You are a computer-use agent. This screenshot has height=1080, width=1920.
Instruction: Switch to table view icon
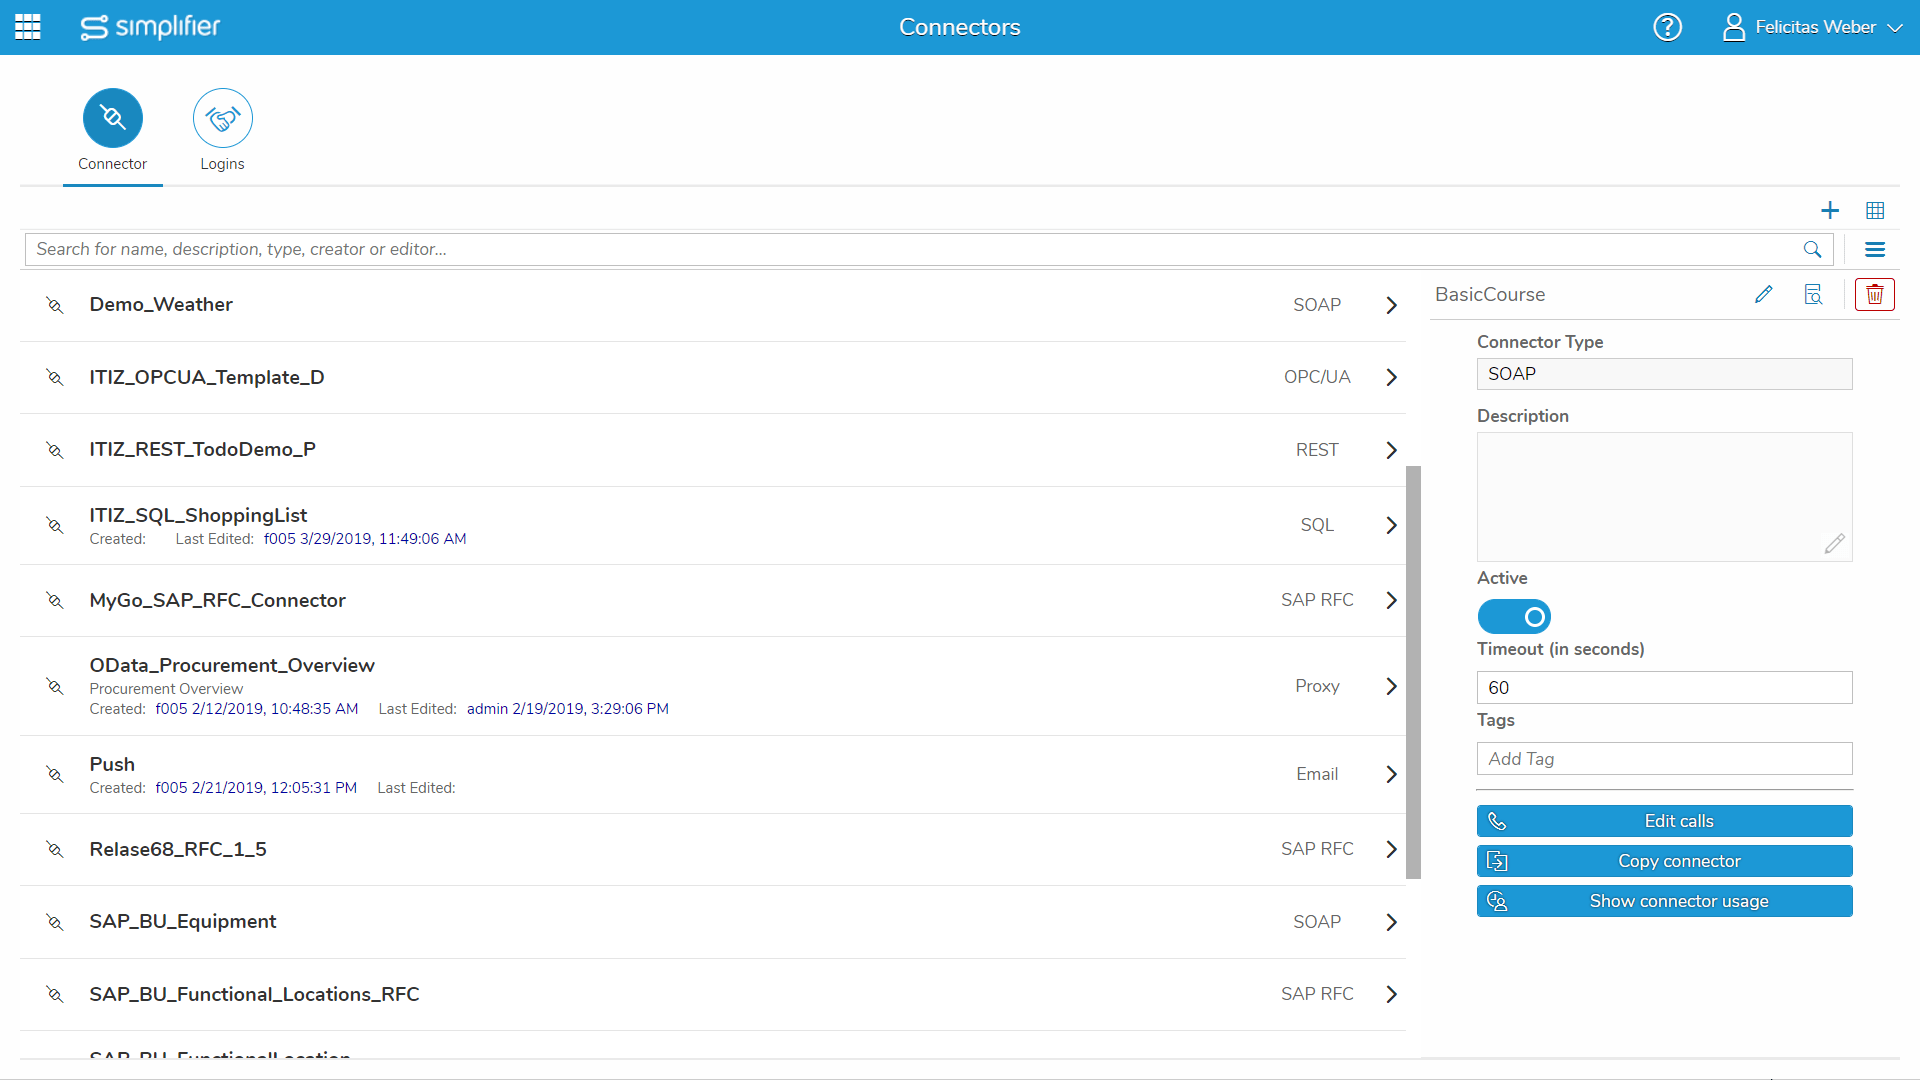1875,210
